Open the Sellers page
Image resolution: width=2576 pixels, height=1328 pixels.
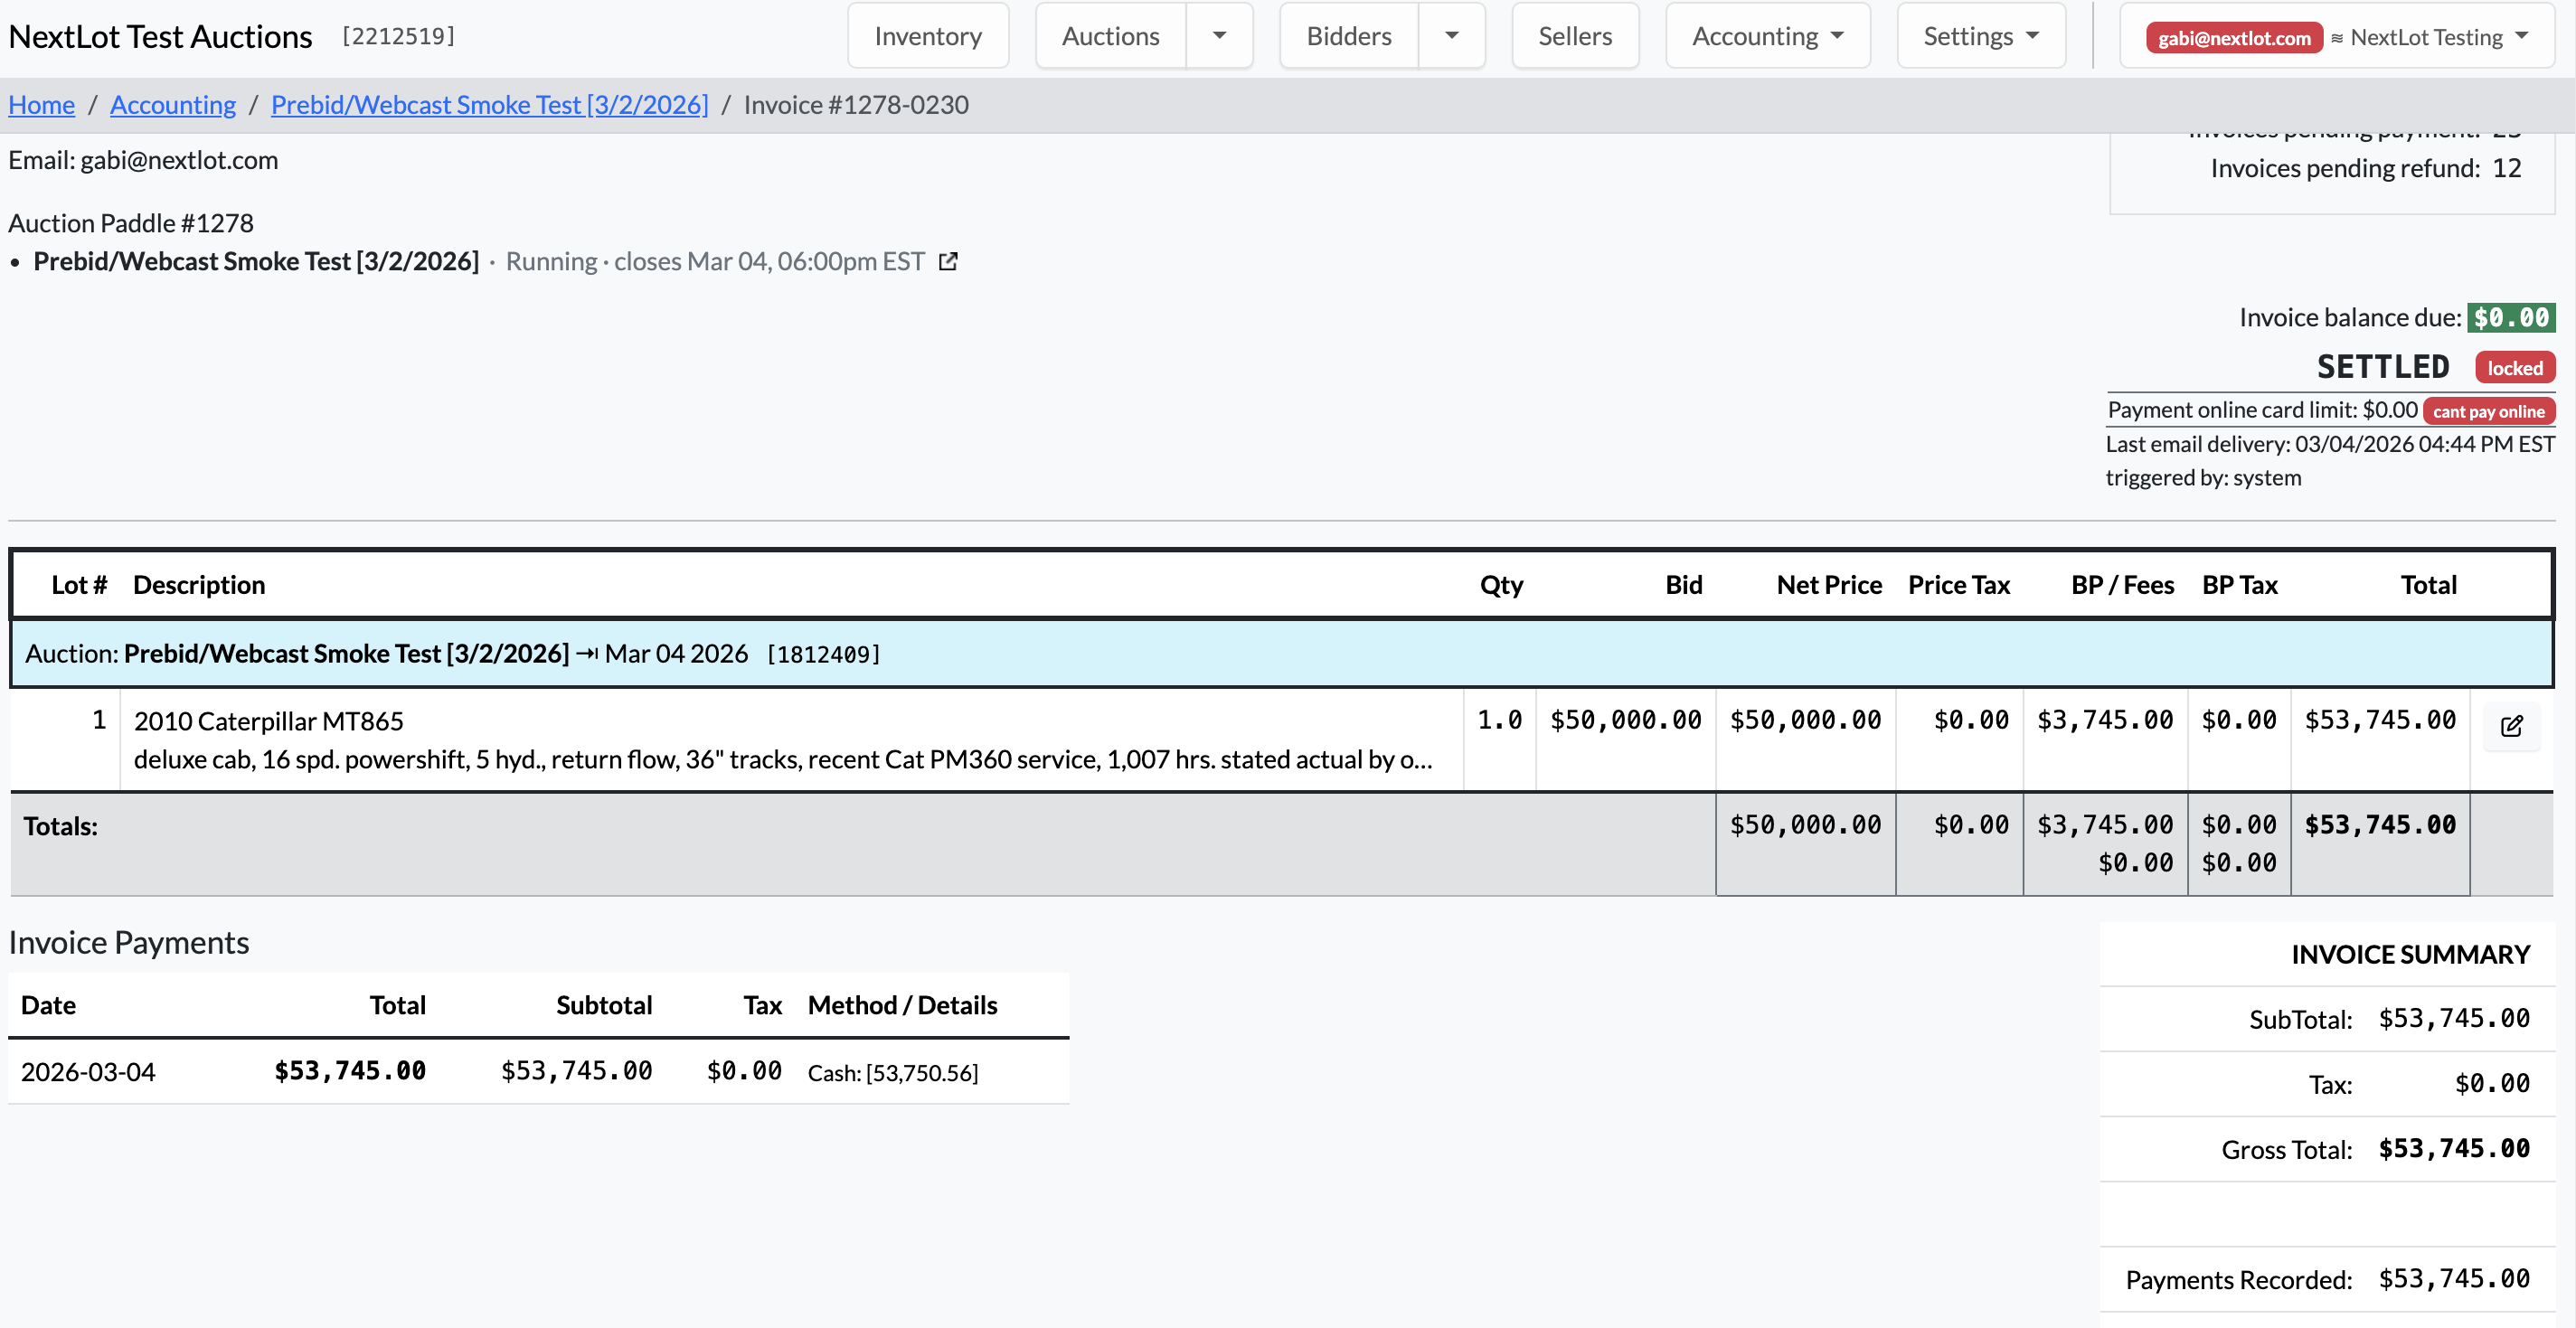(x=1575, y=36)
